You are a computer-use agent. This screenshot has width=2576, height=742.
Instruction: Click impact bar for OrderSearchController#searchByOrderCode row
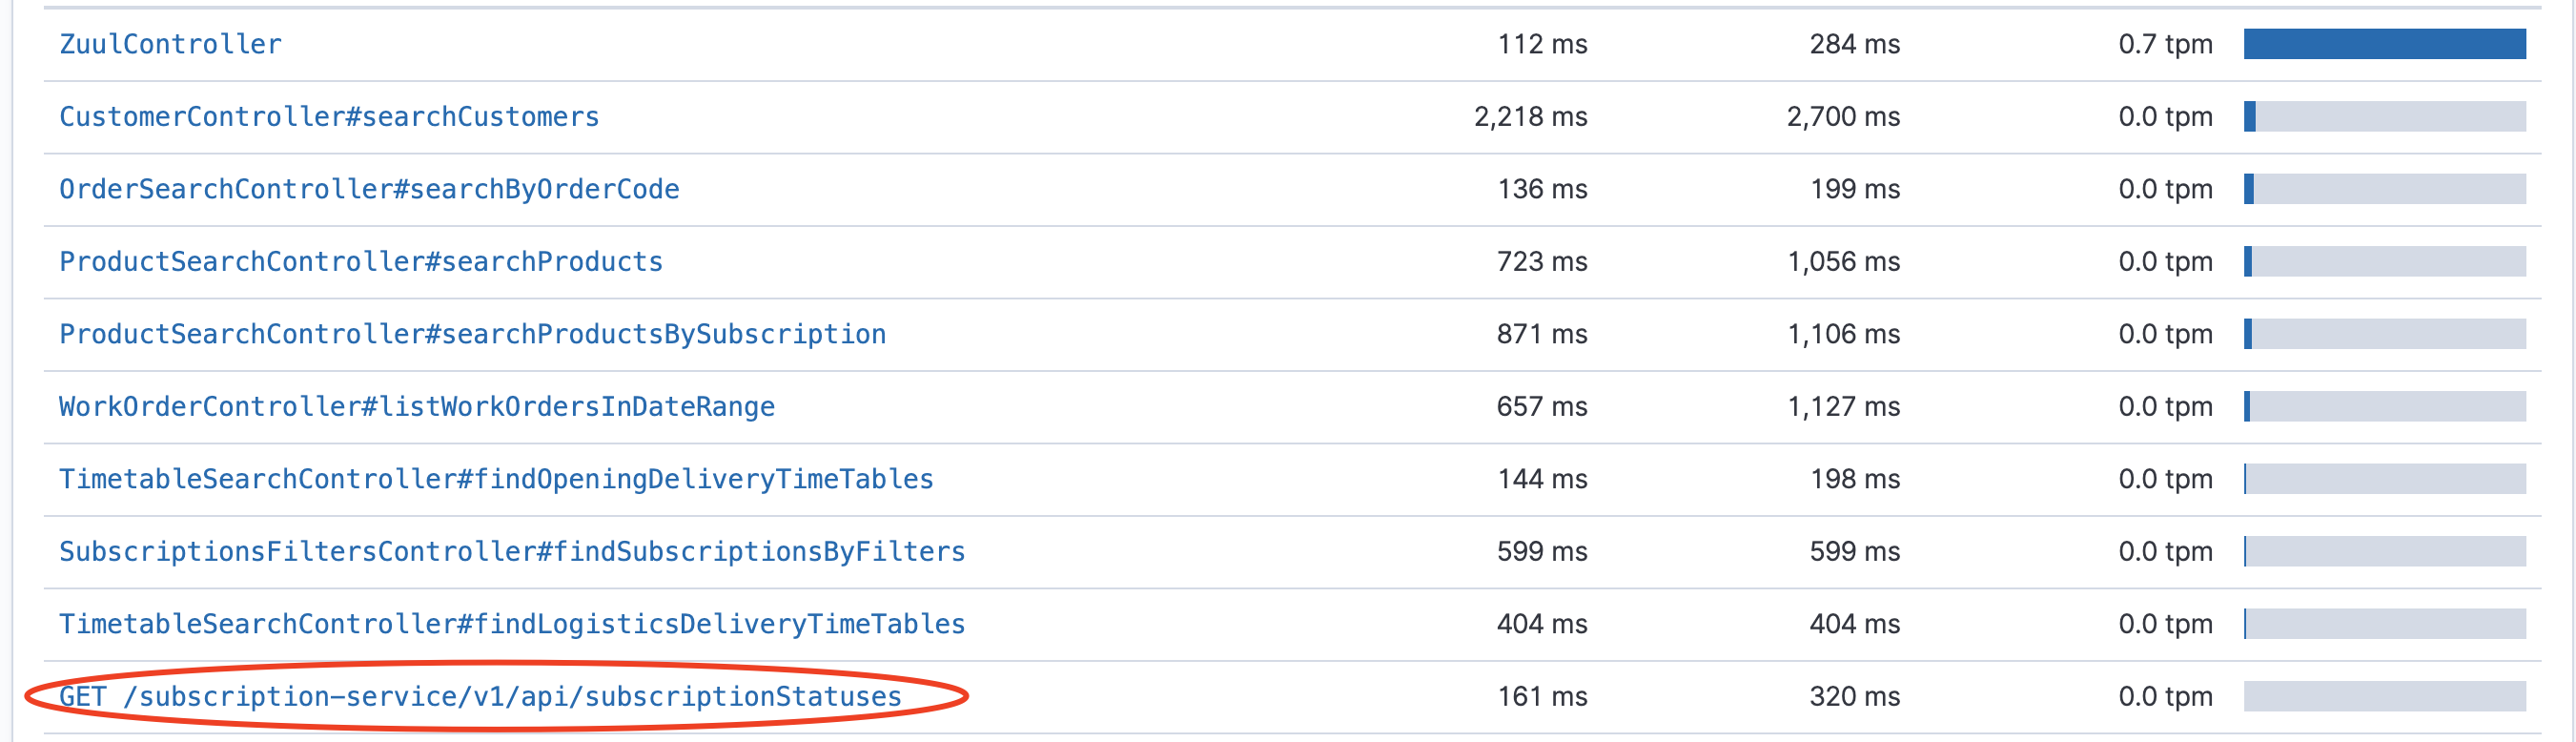click(x=2384, y=189)
